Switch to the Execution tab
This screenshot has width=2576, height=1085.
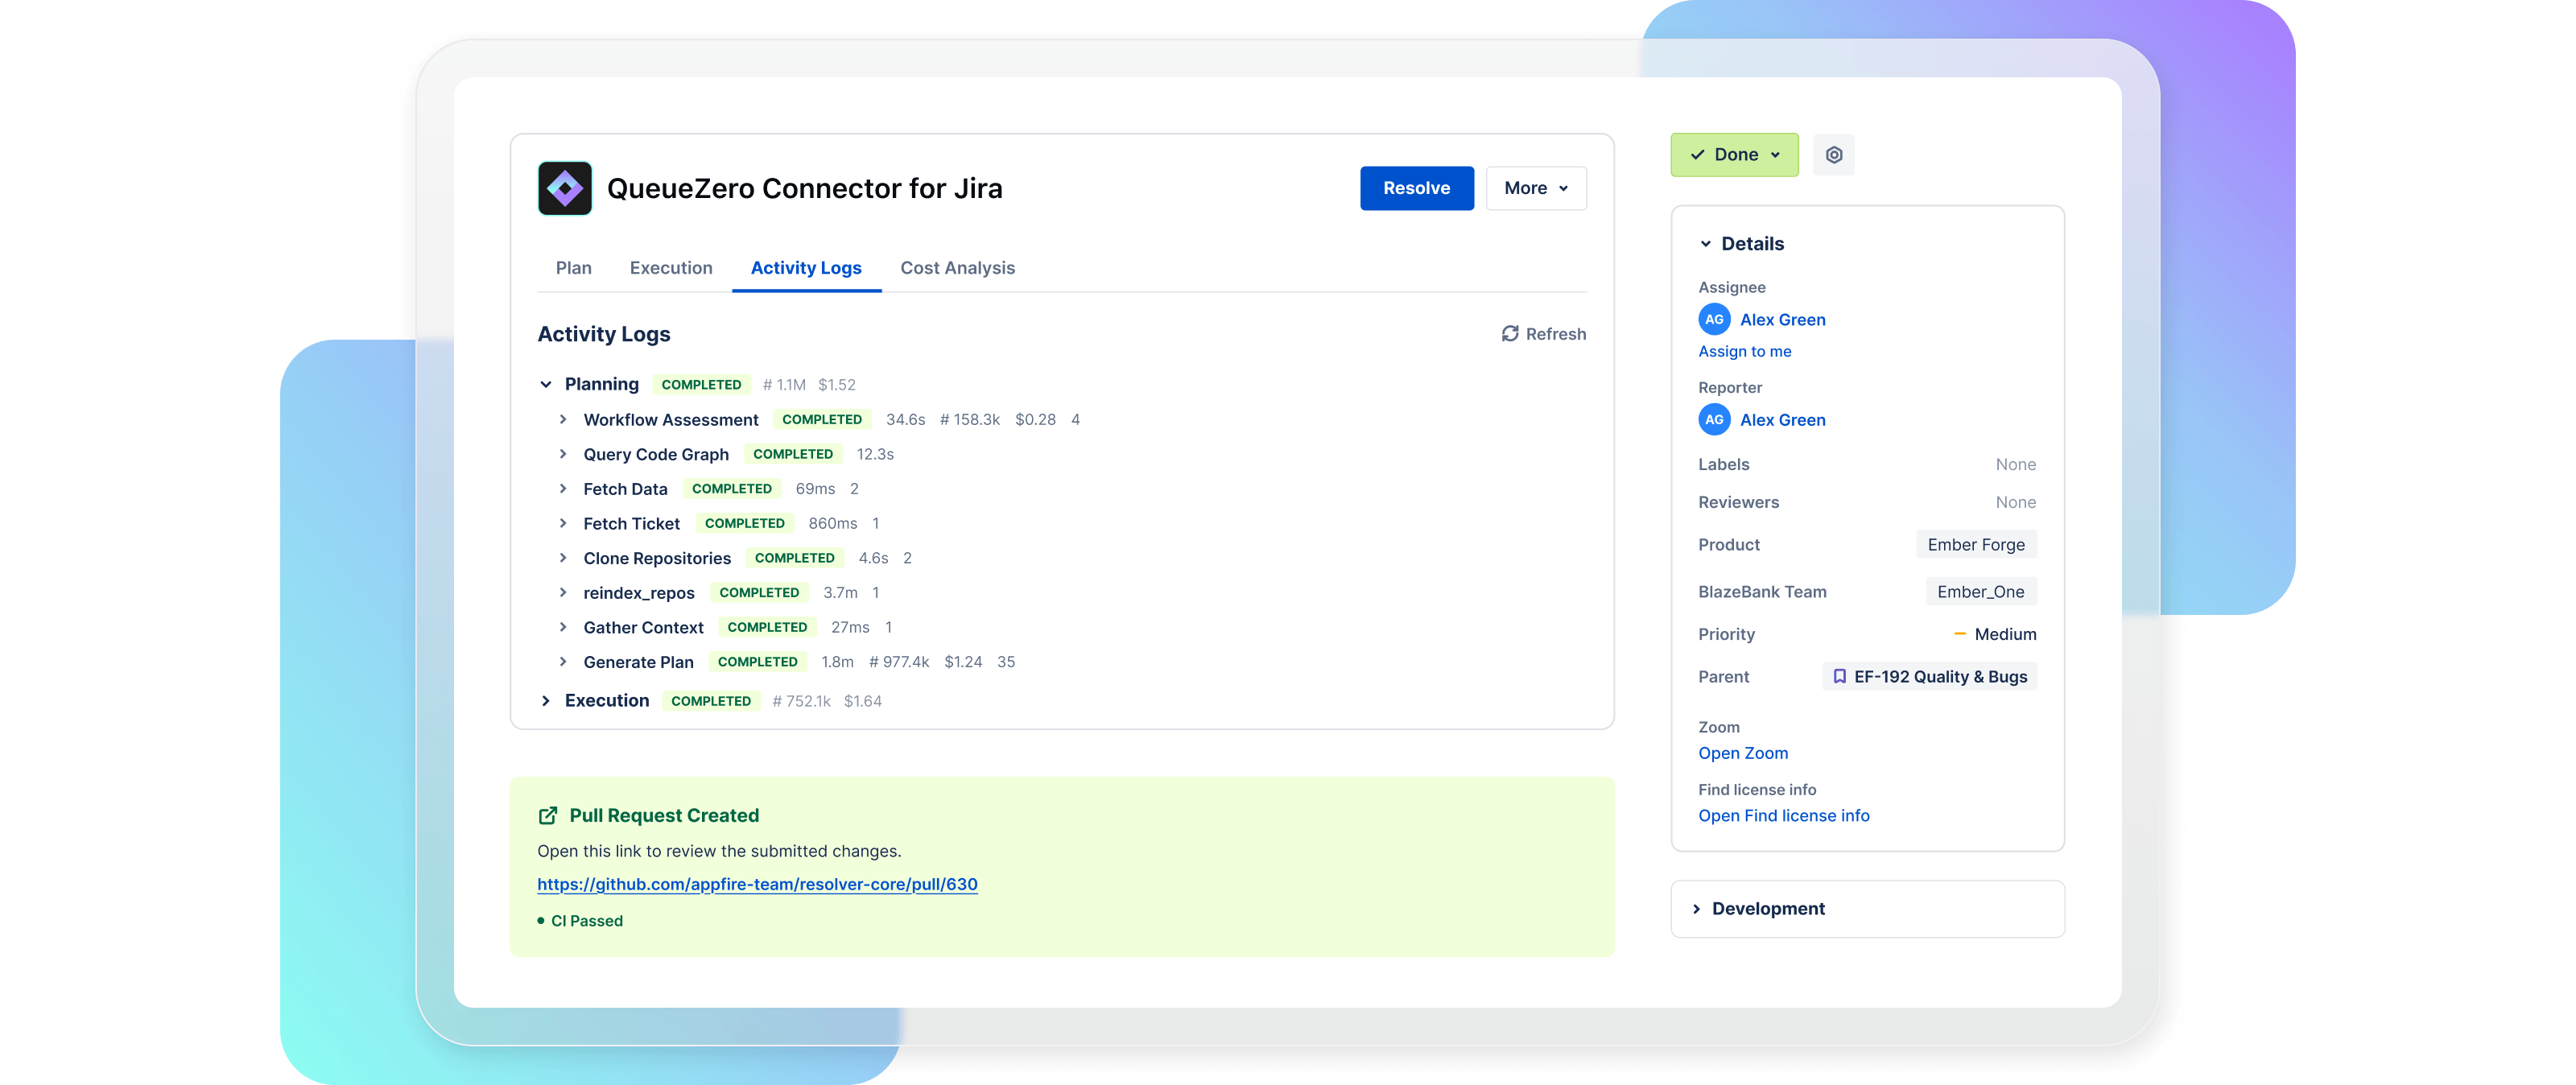tap(671, 268)
